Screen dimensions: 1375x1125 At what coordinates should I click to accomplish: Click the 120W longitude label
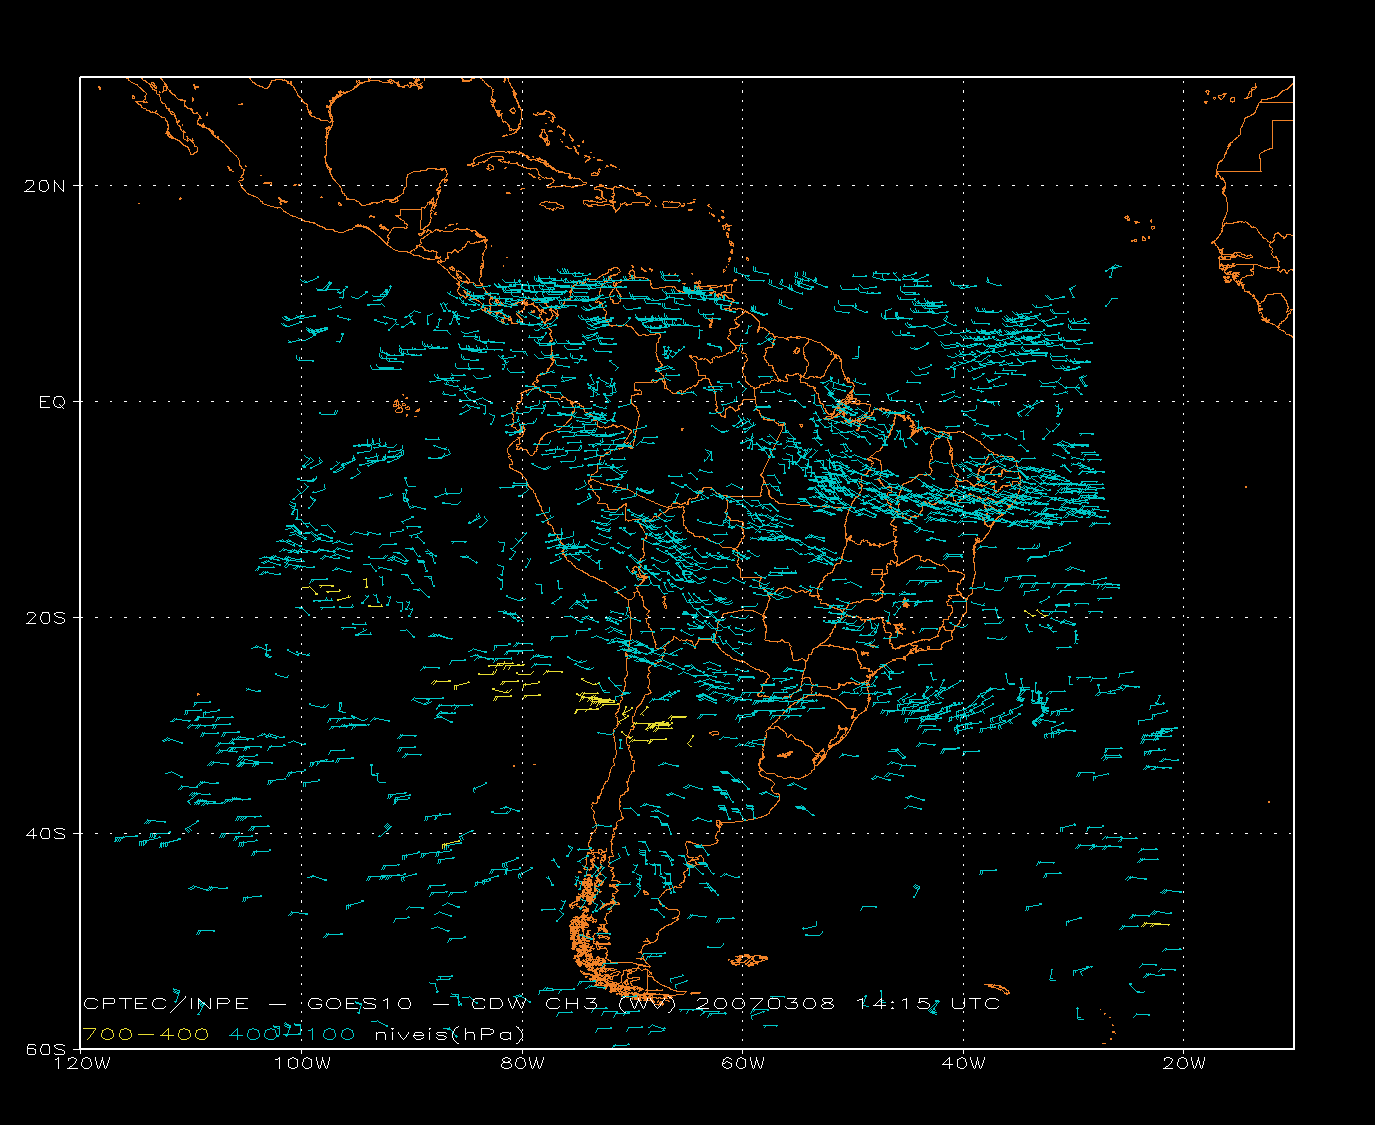click(x=81, y=1063)
